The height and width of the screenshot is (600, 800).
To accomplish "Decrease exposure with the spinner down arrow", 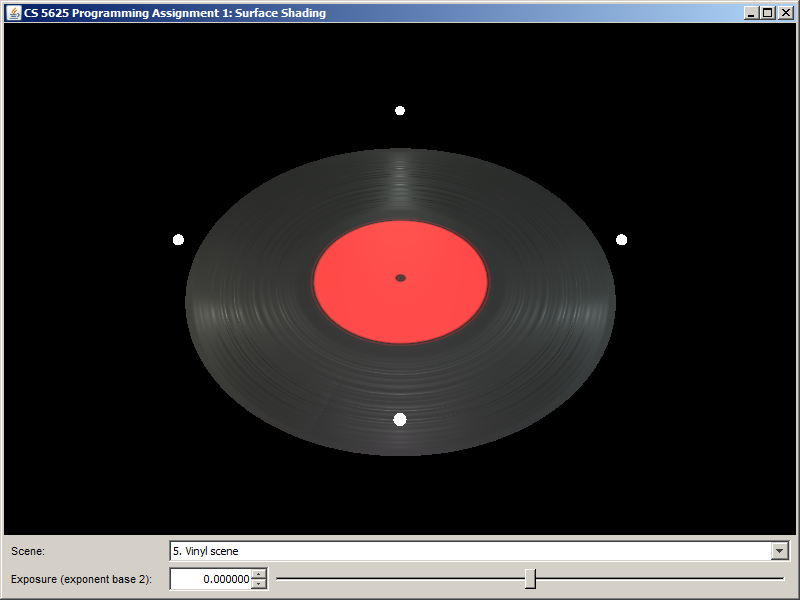I will 259,584.
